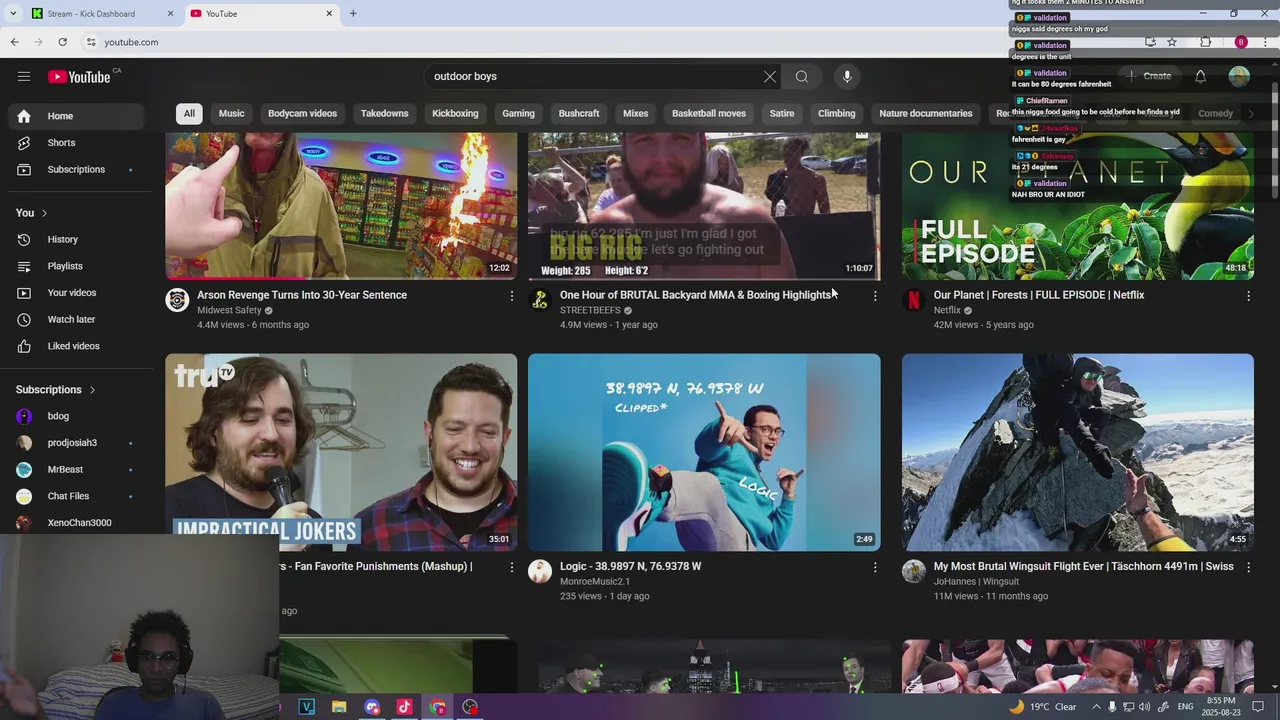Open the Chrome profile avatar

coord(1241,42)
